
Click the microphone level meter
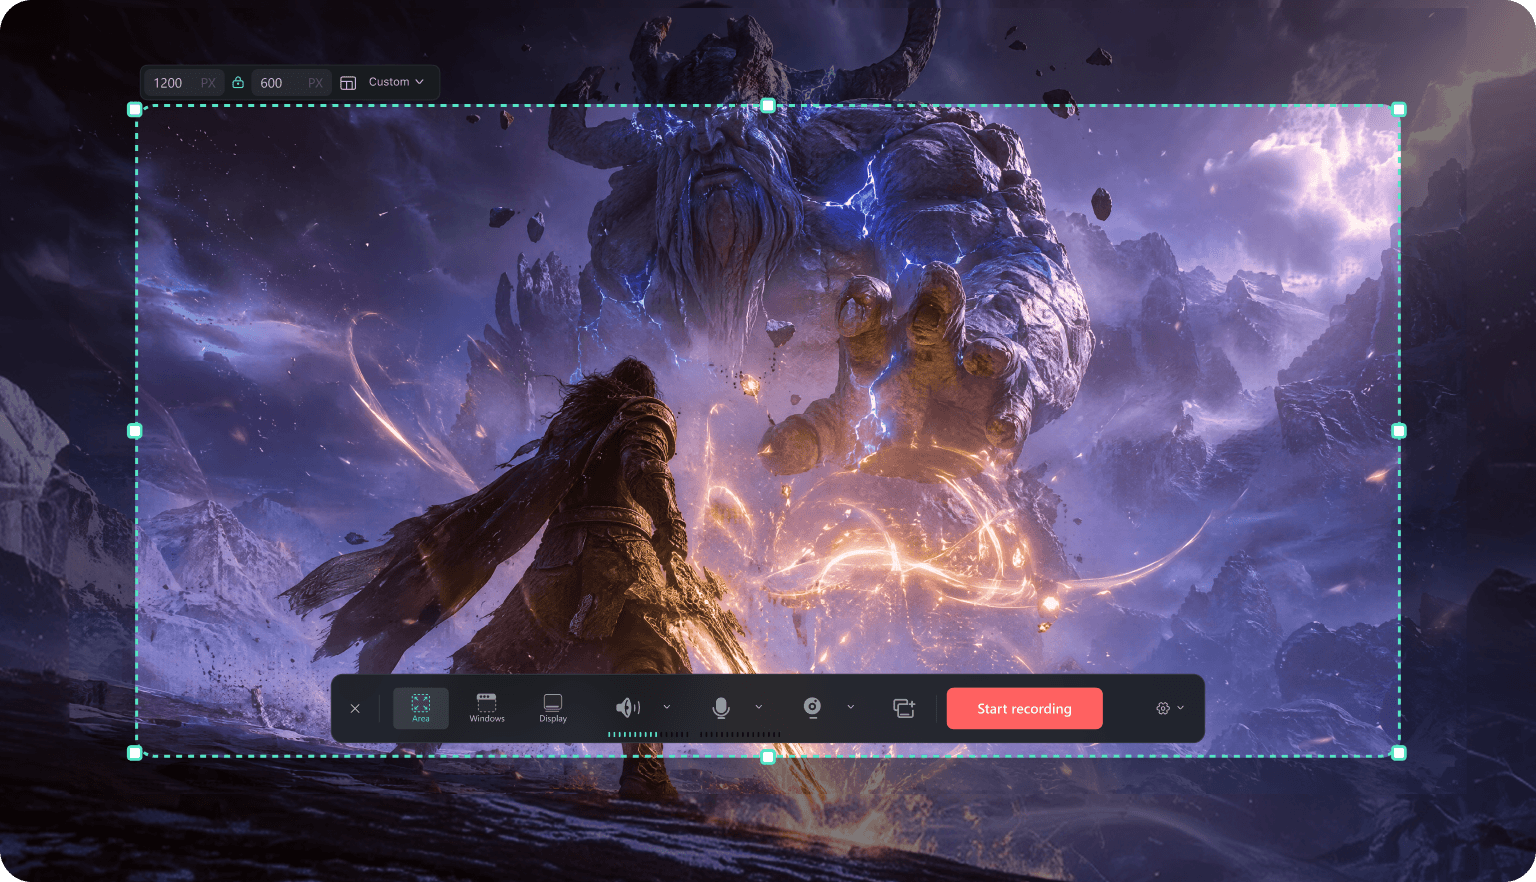[x=740, y=735]
